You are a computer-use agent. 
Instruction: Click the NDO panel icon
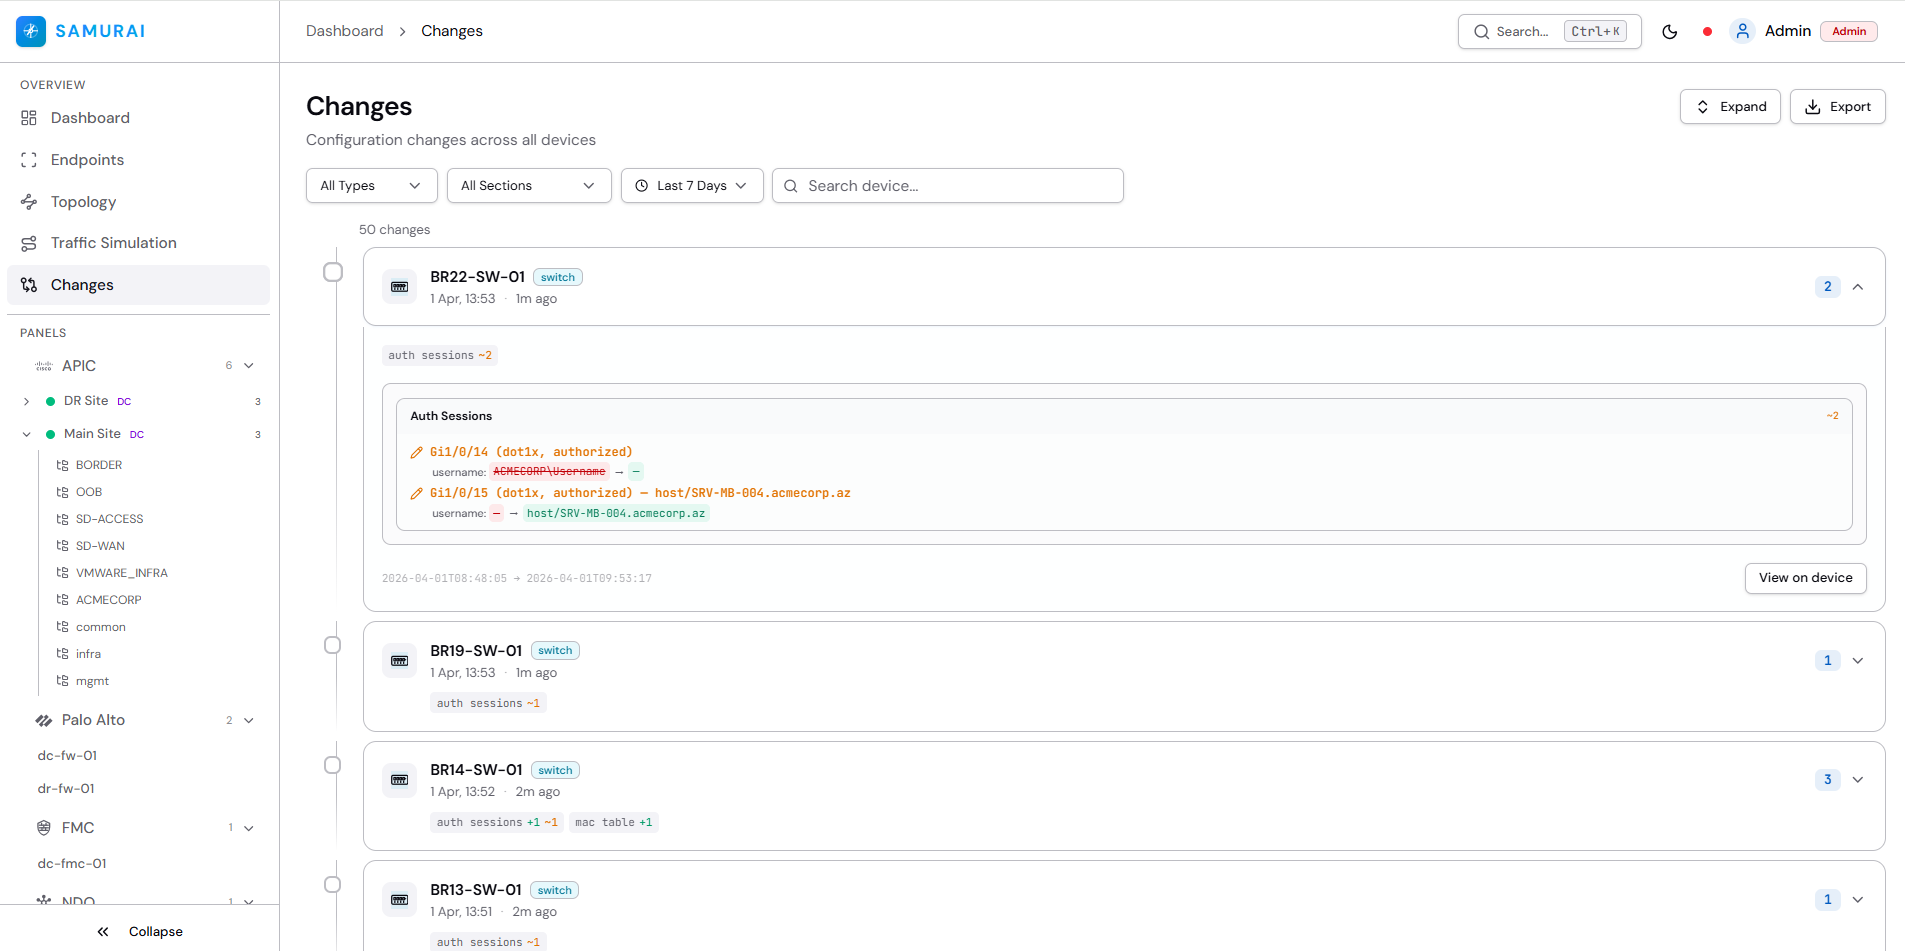44,898
